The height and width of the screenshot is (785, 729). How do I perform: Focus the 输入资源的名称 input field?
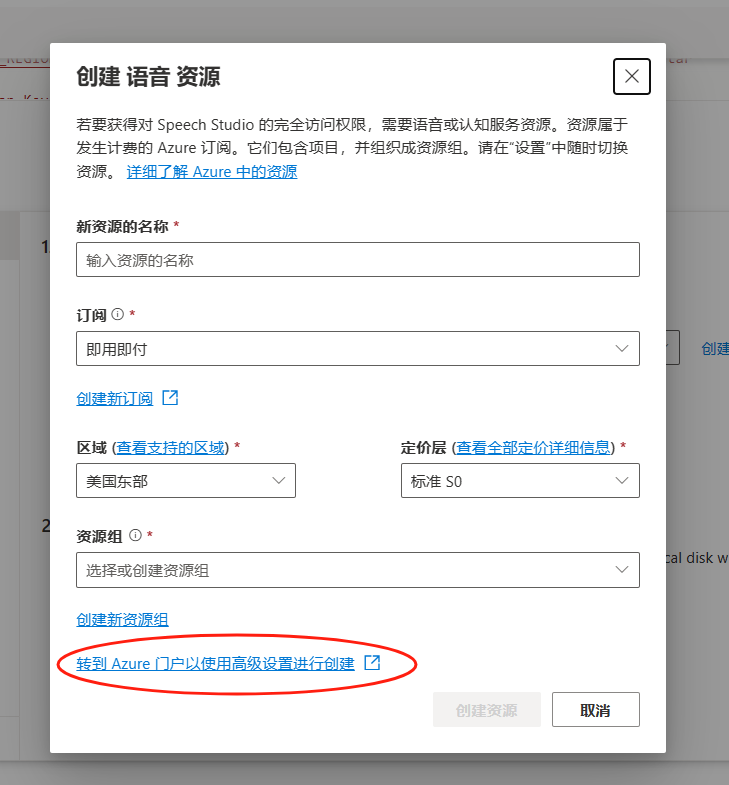point(357,260)
